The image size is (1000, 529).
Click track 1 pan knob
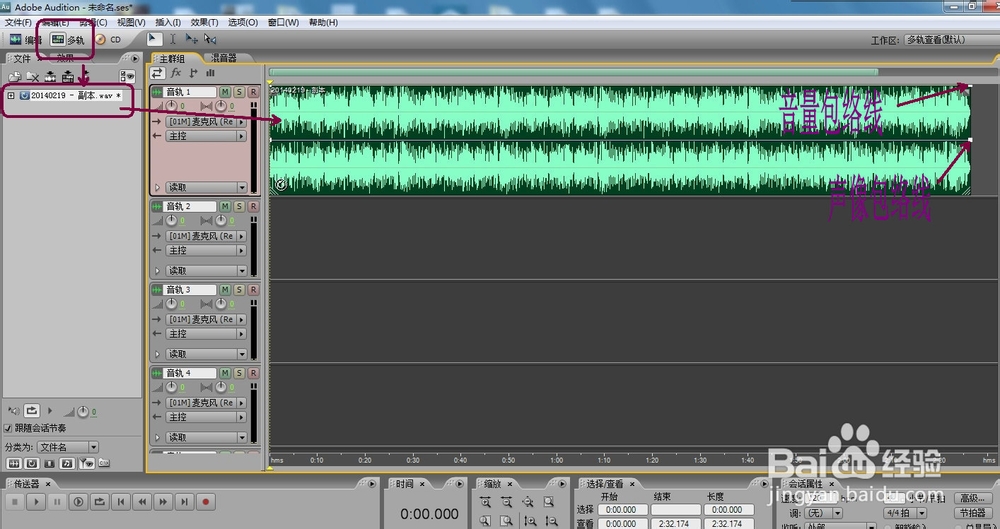point(221,106)
